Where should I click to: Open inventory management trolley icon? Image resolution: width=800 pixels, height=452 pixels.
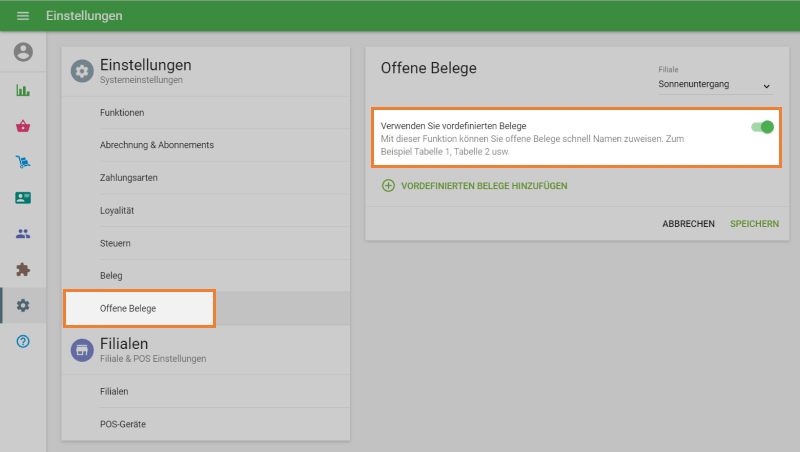click(x=23, y=162)
